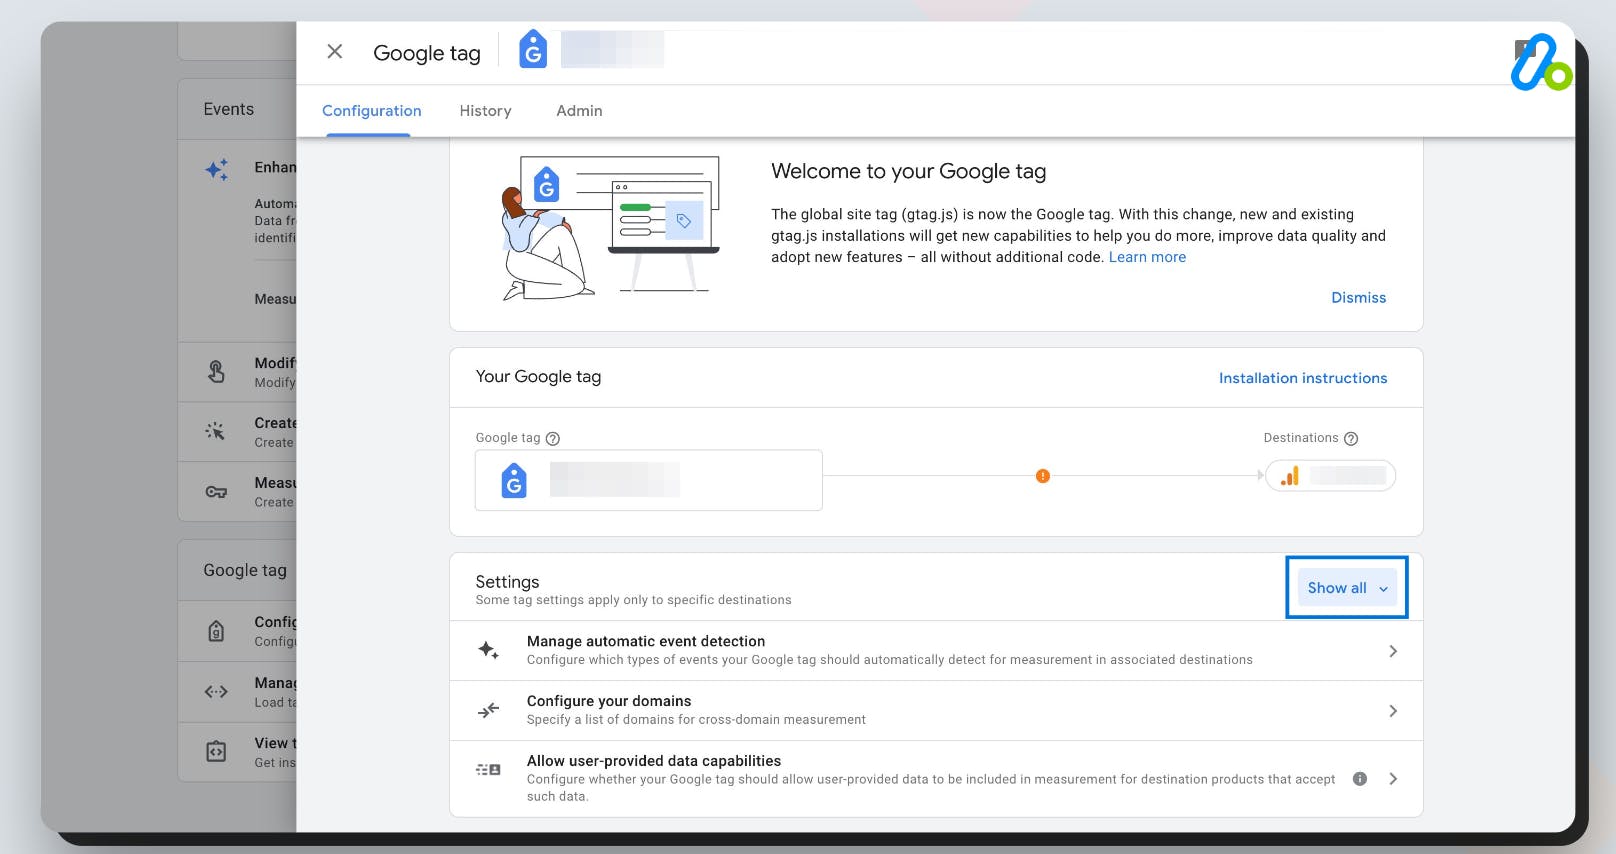Open Allow user-provided data capabilities
Viewport: 1616px width, 854px height.
click(936, 779)
